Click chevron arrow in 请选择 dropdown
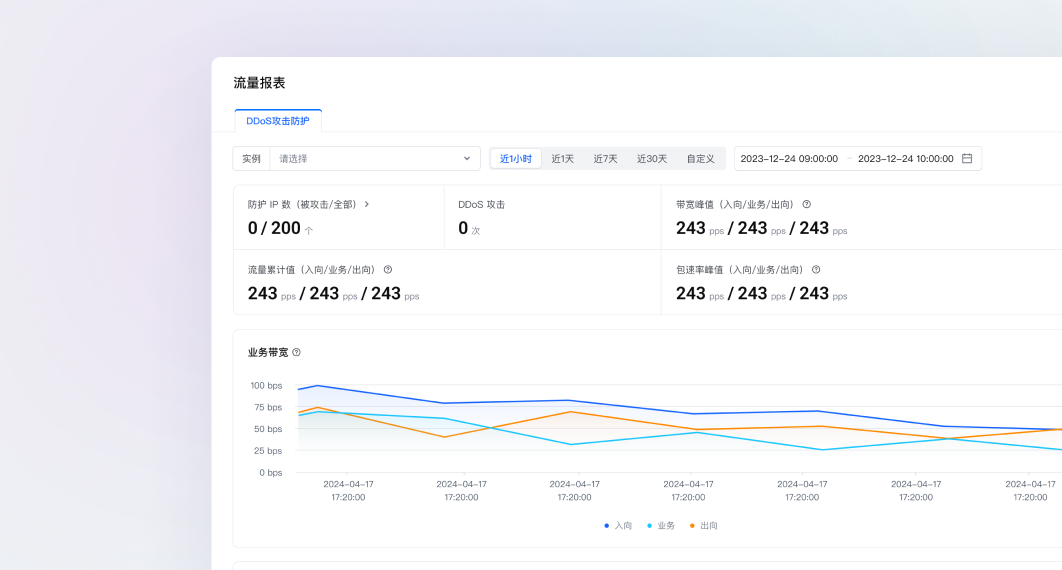Viewport: 1062px width, 570px height. 466,158
